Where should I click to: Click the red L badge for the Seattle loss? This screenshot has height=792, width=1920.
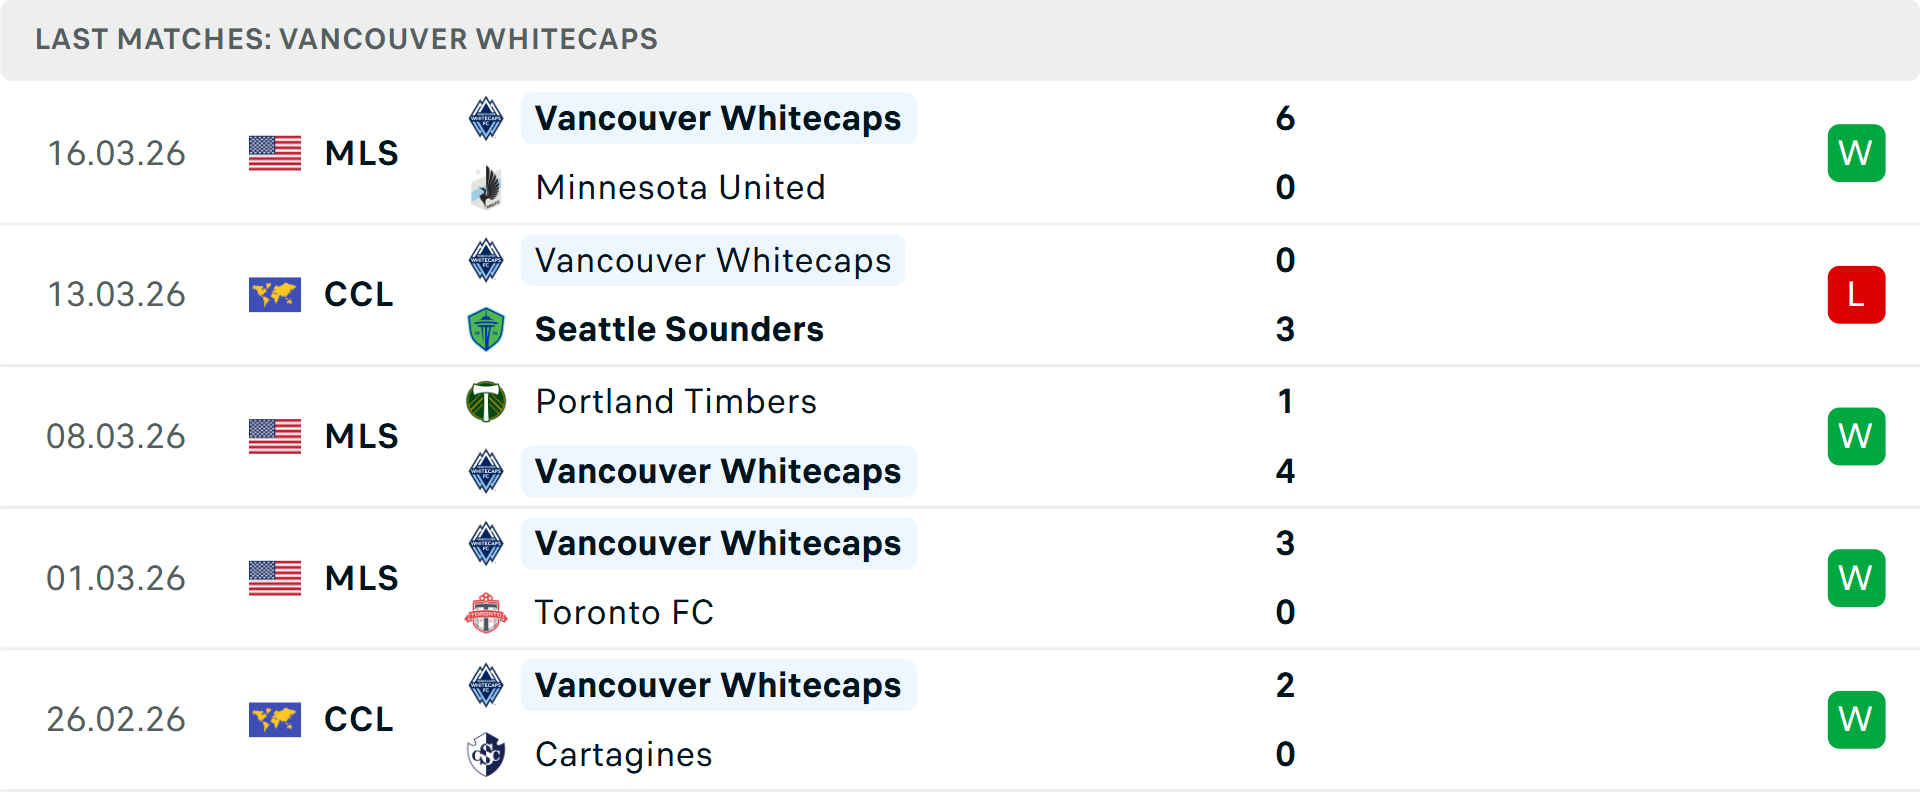[x=1857, y=294]
